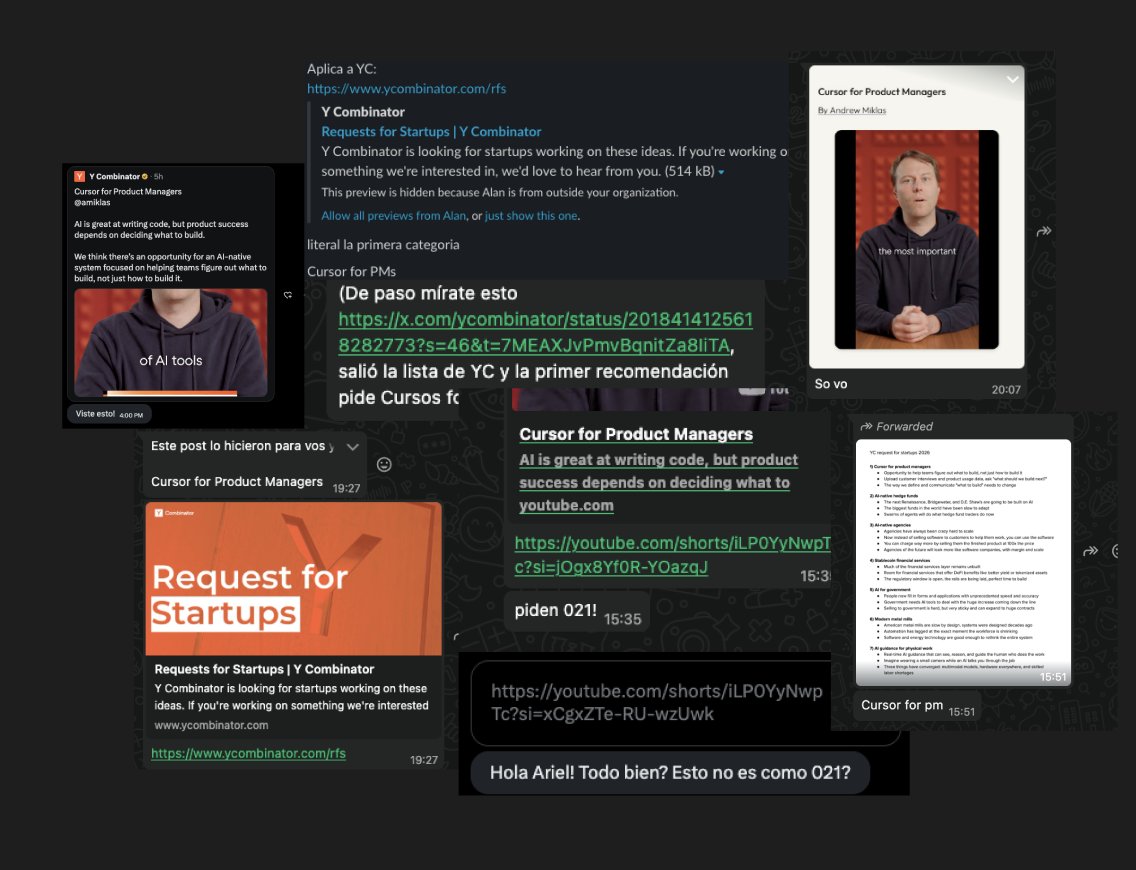Click the 'www.ycombinator.com' domain text in the link card
The height and width of the screenshot is (870, 1136).
211,724
